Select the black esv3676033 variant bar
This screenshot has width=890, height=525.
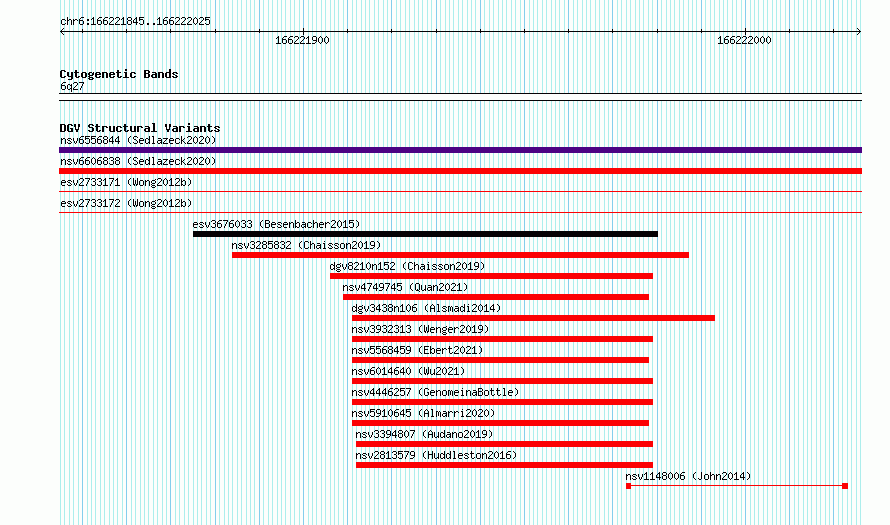point(425,234)
